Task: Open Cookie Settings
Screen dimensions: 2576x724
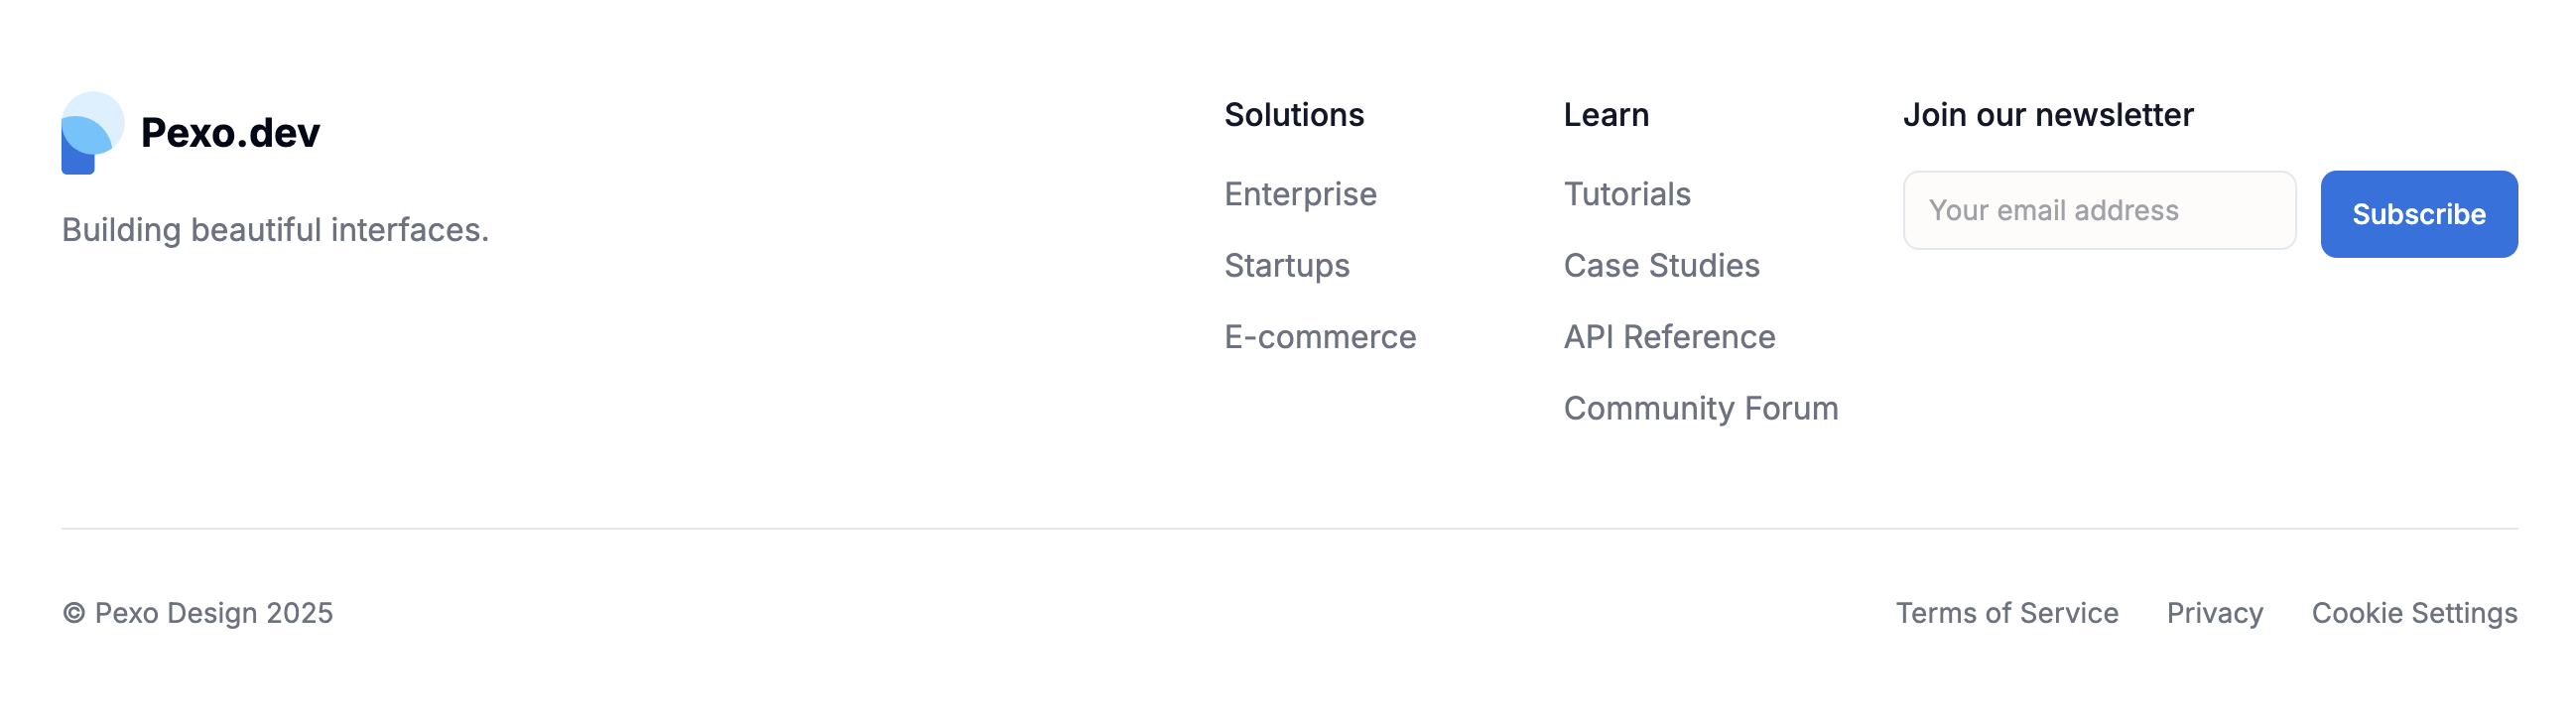Action: tap(2414, 613)
